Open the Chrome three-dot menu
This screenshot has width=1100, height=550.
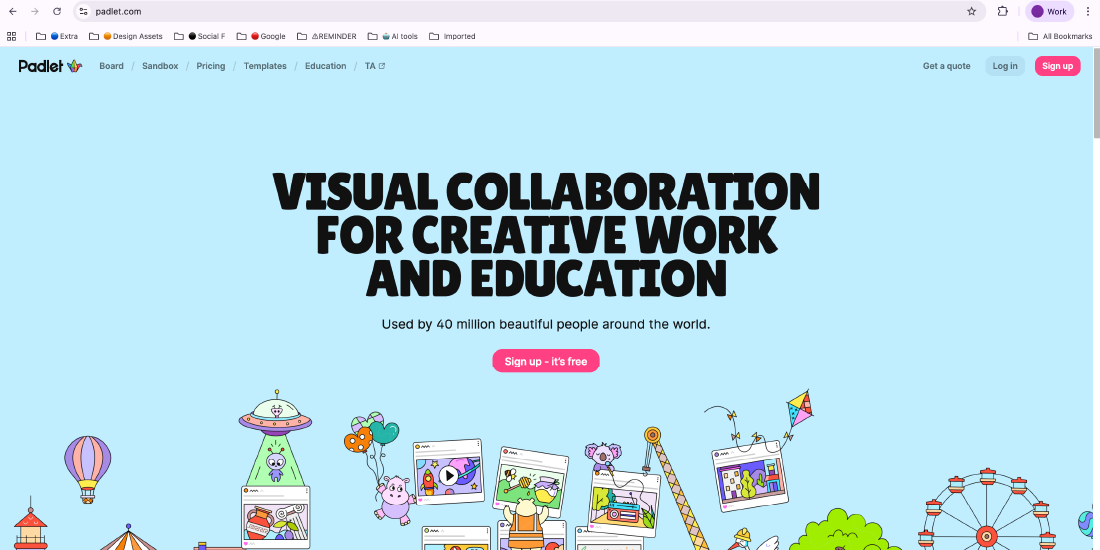tap(1088, 12)
